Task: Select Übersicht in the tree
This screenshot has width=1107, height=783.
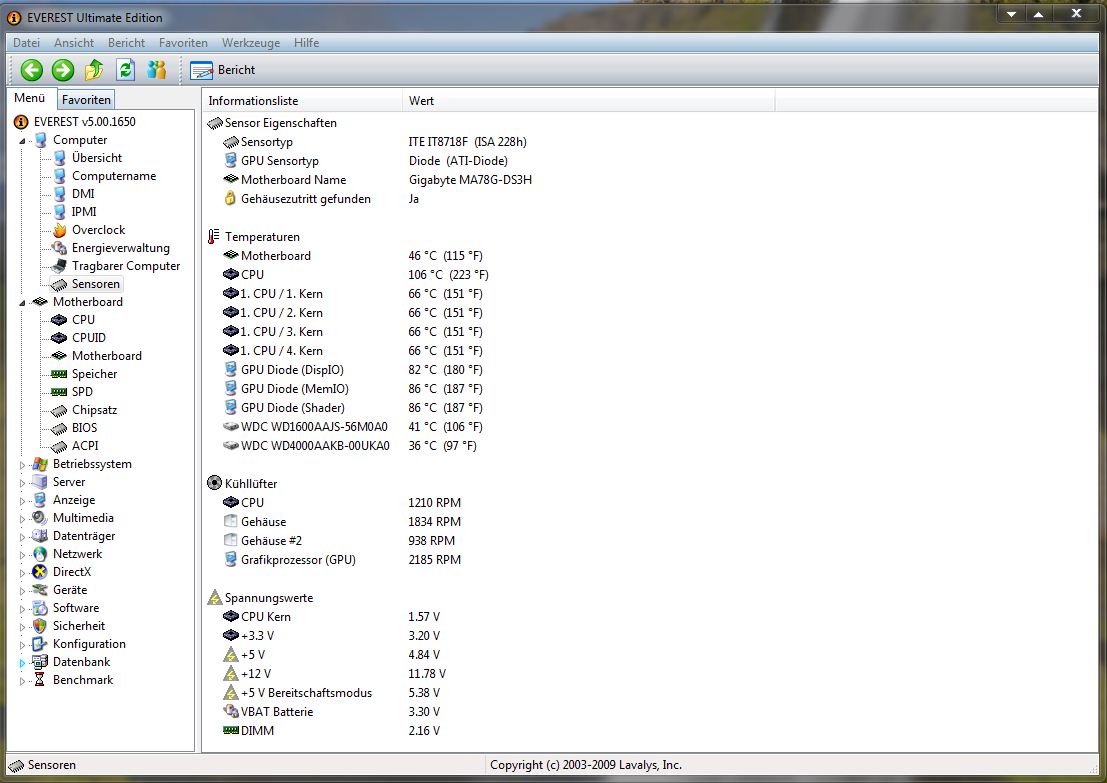Action: pos(97,157)
